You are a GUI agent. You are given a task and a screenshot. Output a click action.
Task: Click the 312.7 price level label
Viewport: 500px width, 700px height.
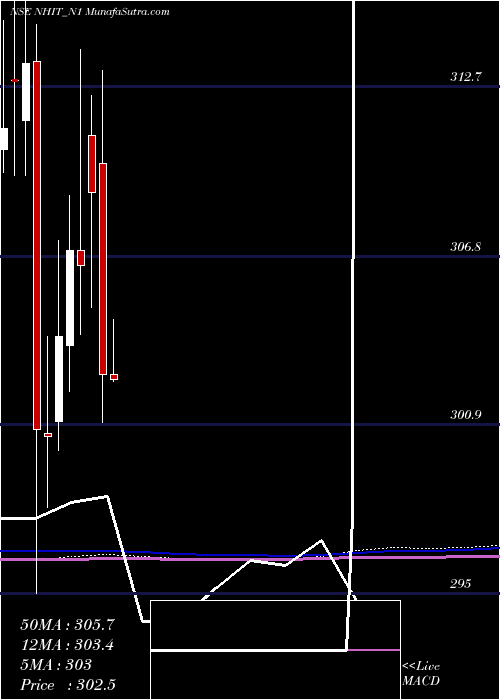pos(465,77)
